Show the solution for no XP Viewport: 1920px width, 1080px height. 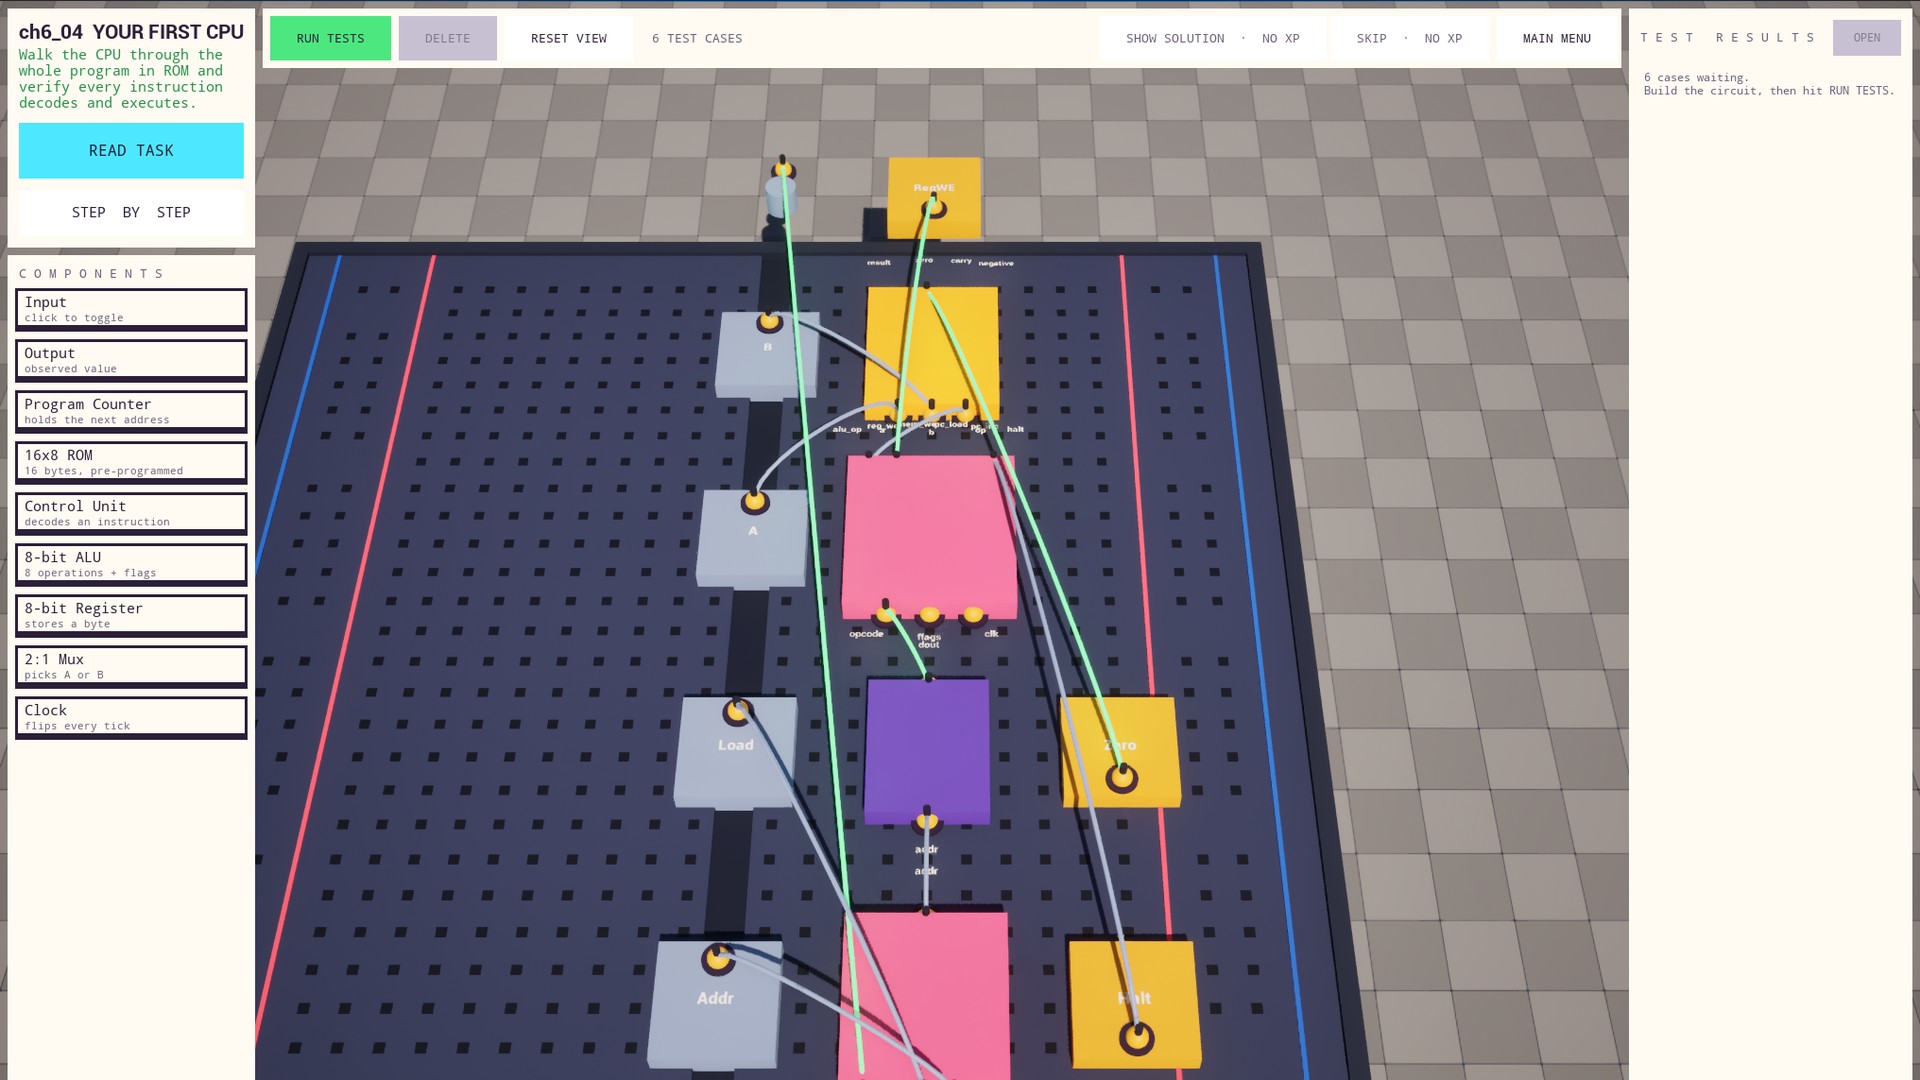coord(1212,38)
